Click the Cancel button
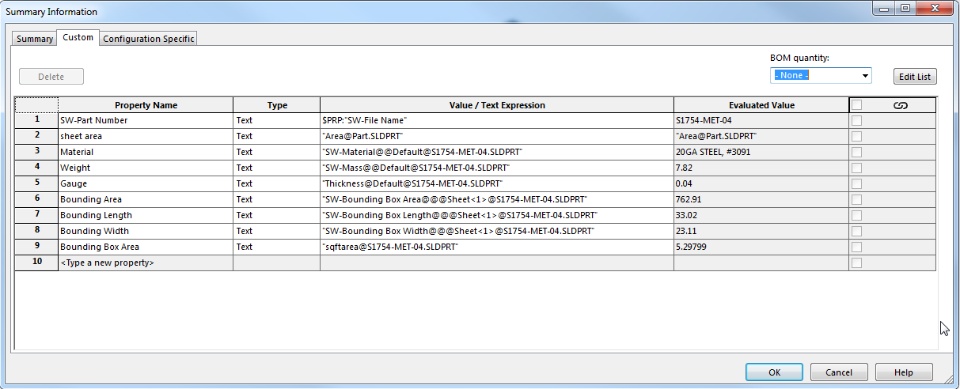This screenshot has height=389, width=960. pyautogui.click(x=838, y=372)
